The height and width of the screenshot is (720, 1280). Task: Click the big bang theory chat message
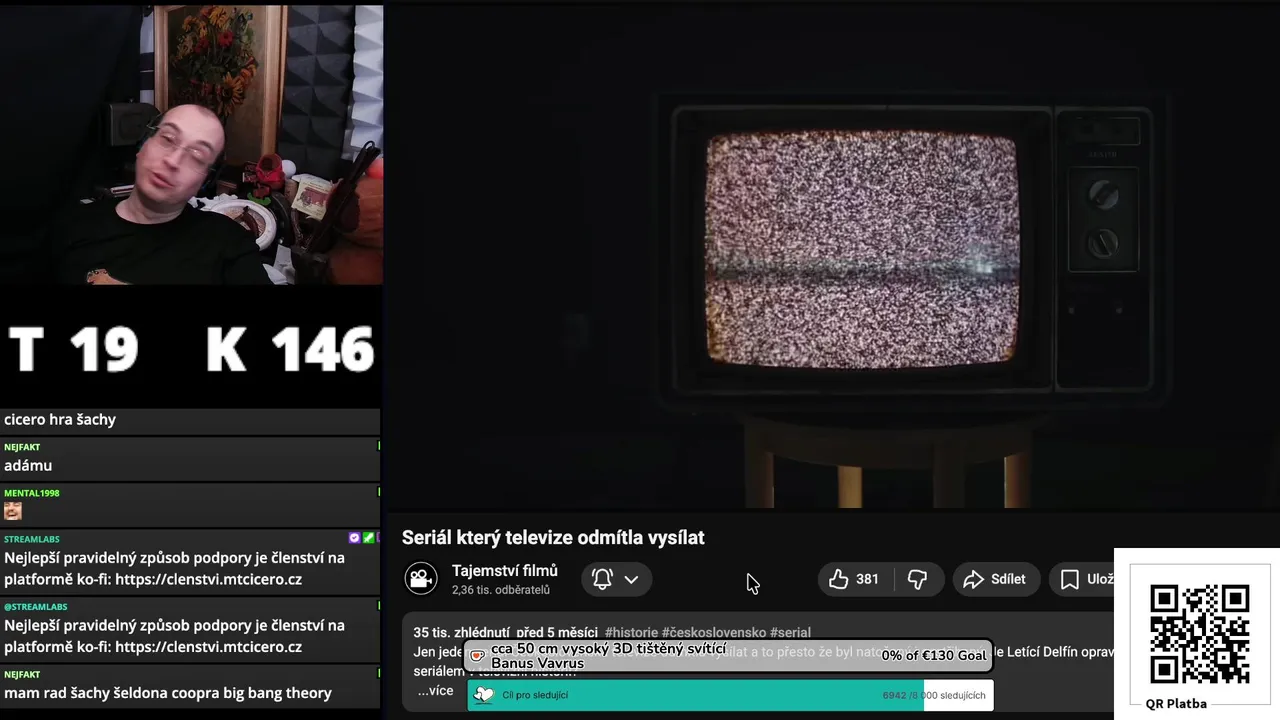click(168, 693)
